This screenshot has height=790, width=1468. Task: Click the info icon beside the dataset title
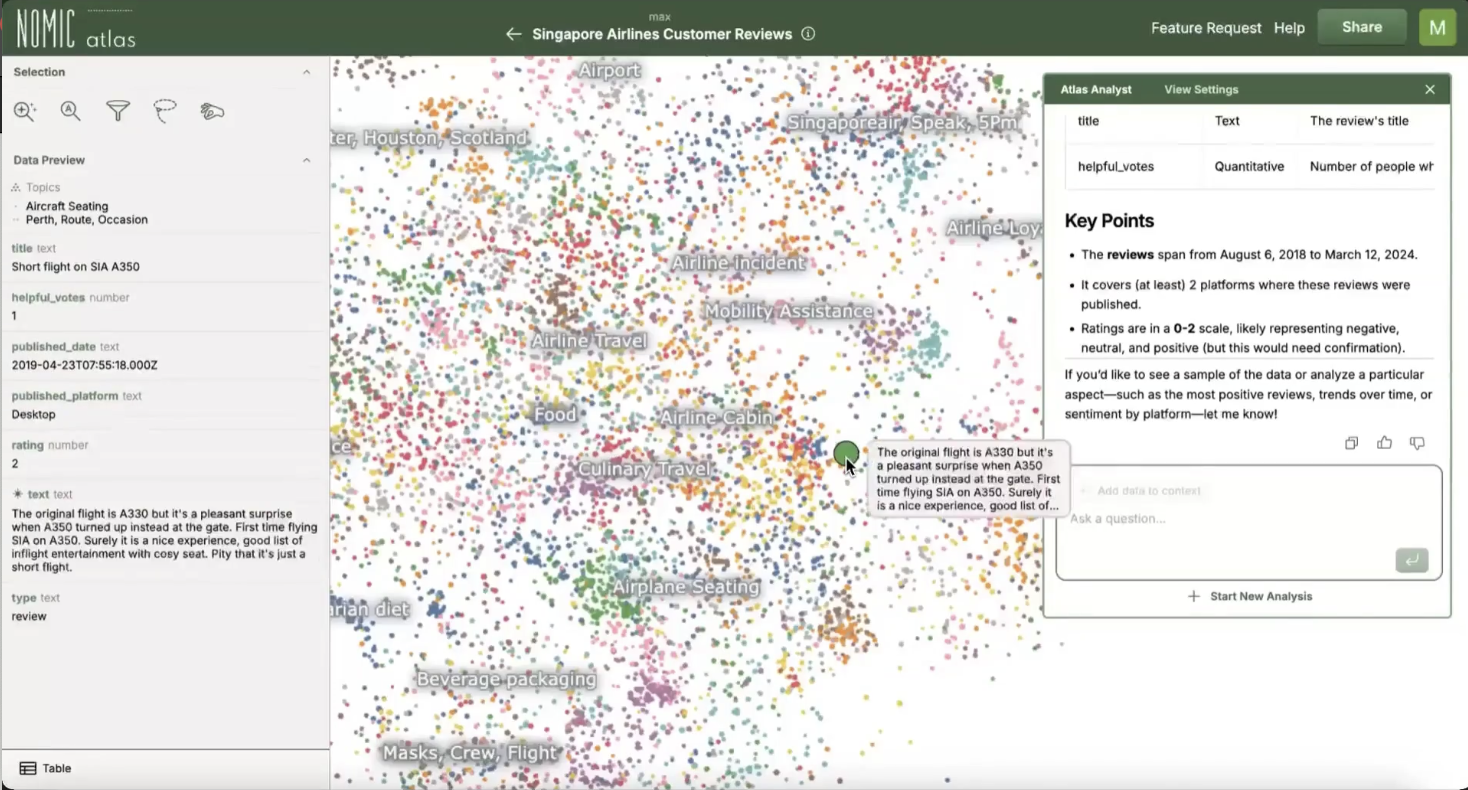click(808, 34)
